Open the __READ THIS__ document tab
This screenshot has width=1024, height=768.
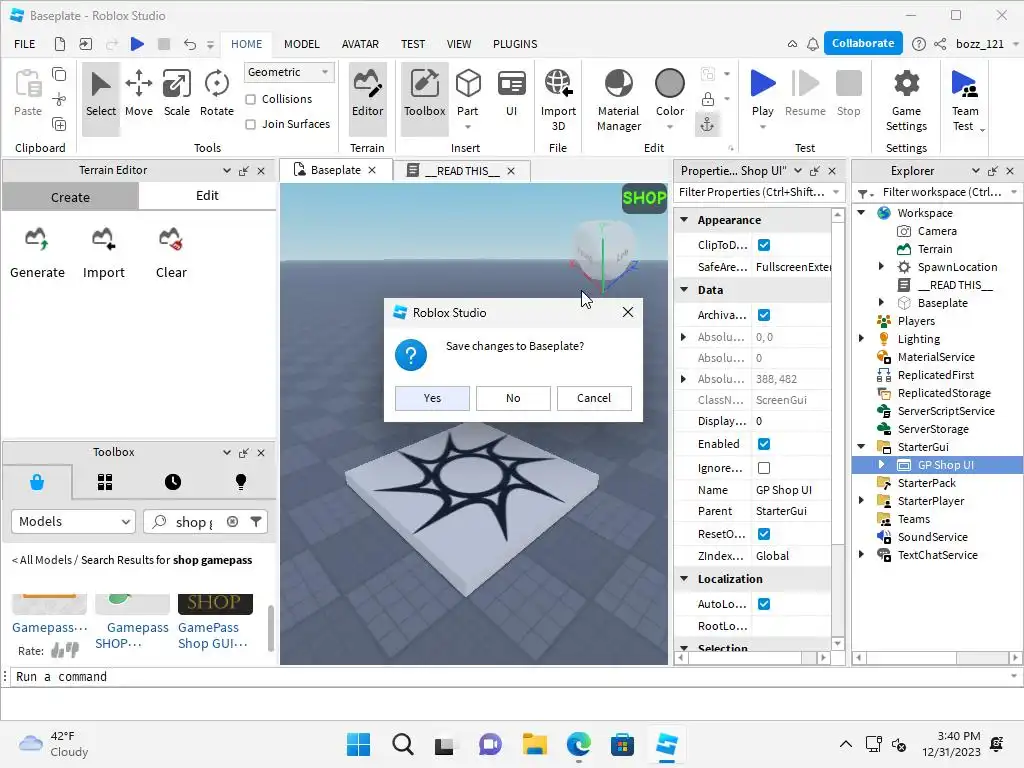462,170
